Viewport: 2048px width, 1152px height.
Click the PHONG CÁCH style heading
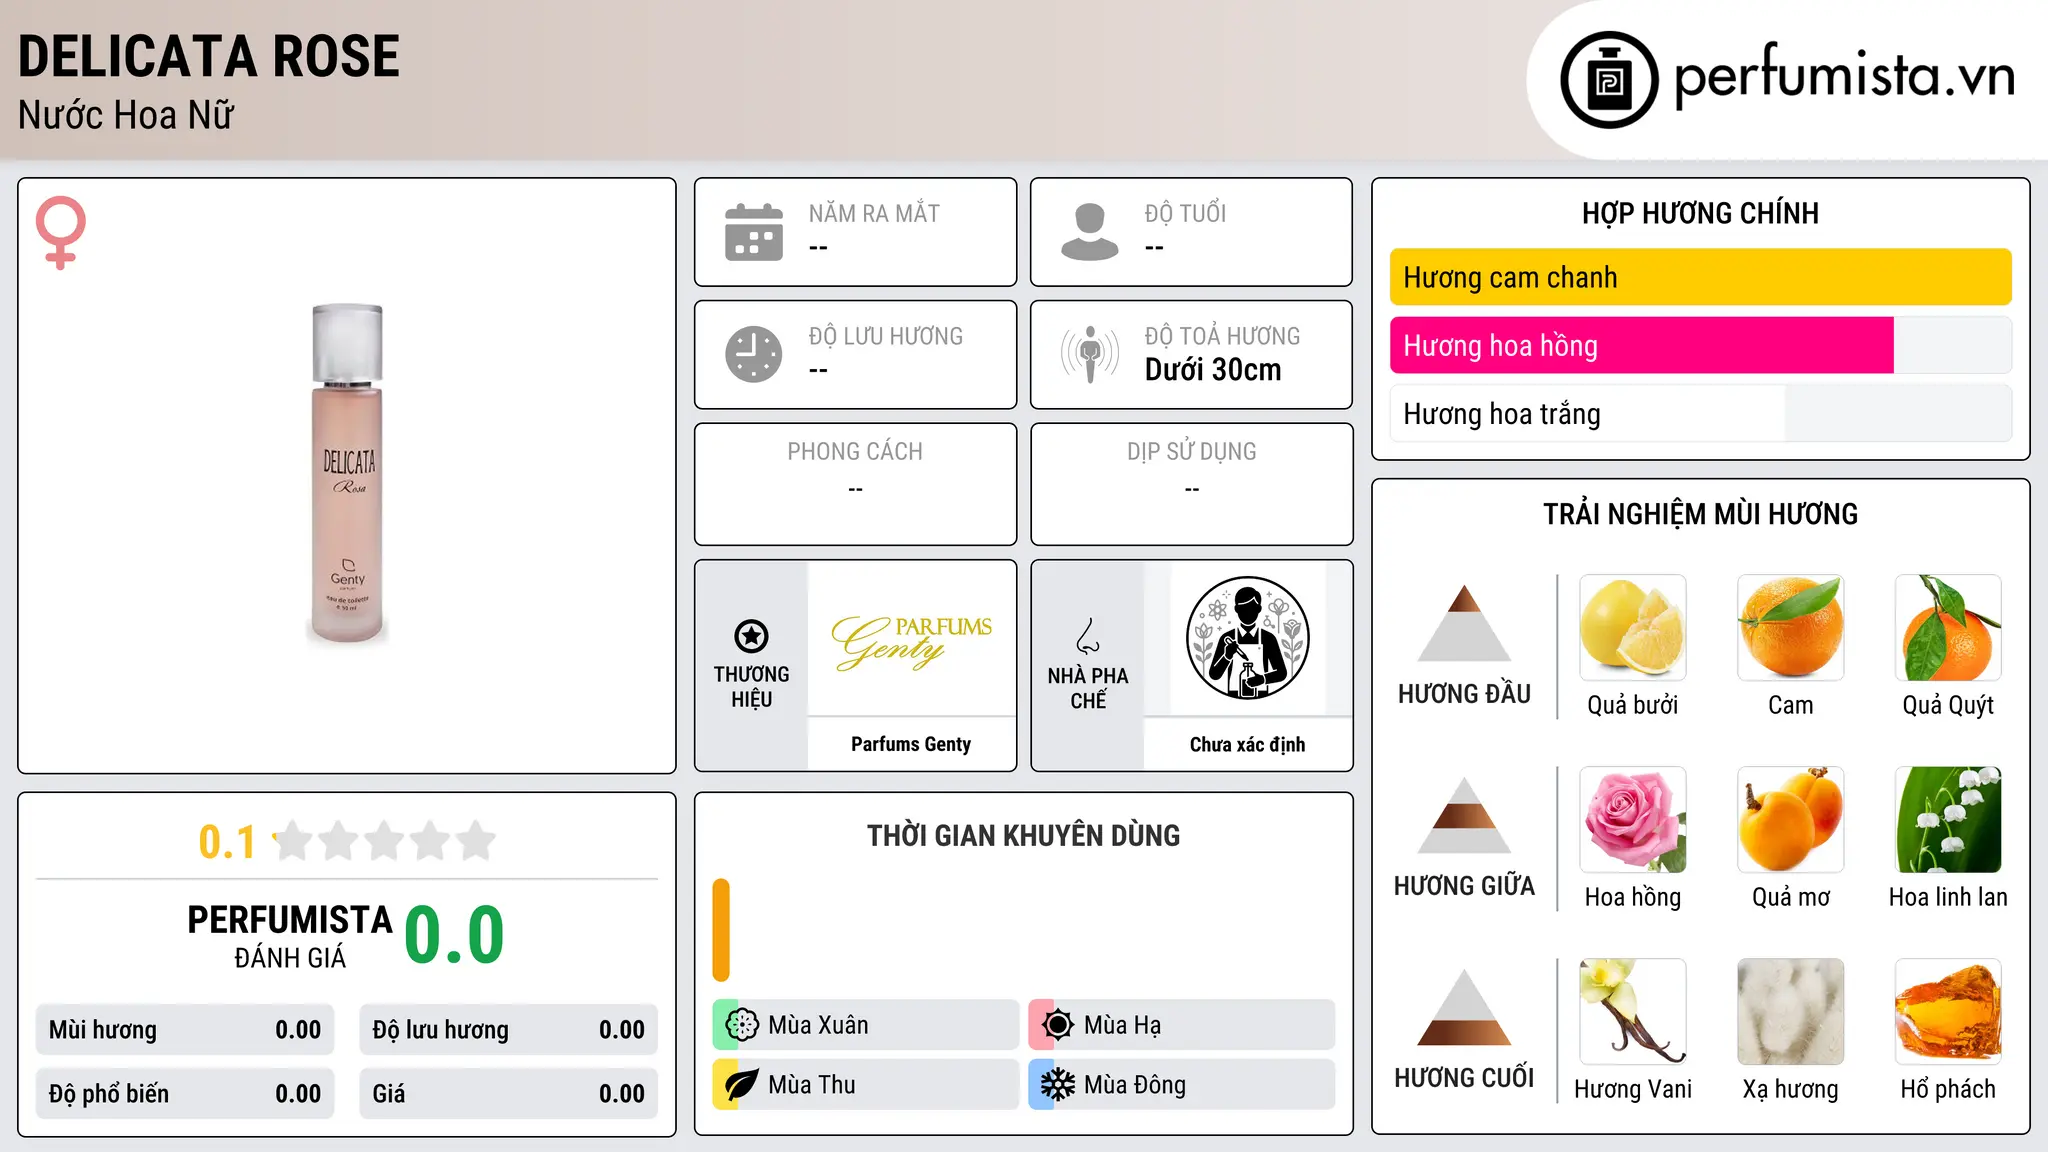coord(855,452)
